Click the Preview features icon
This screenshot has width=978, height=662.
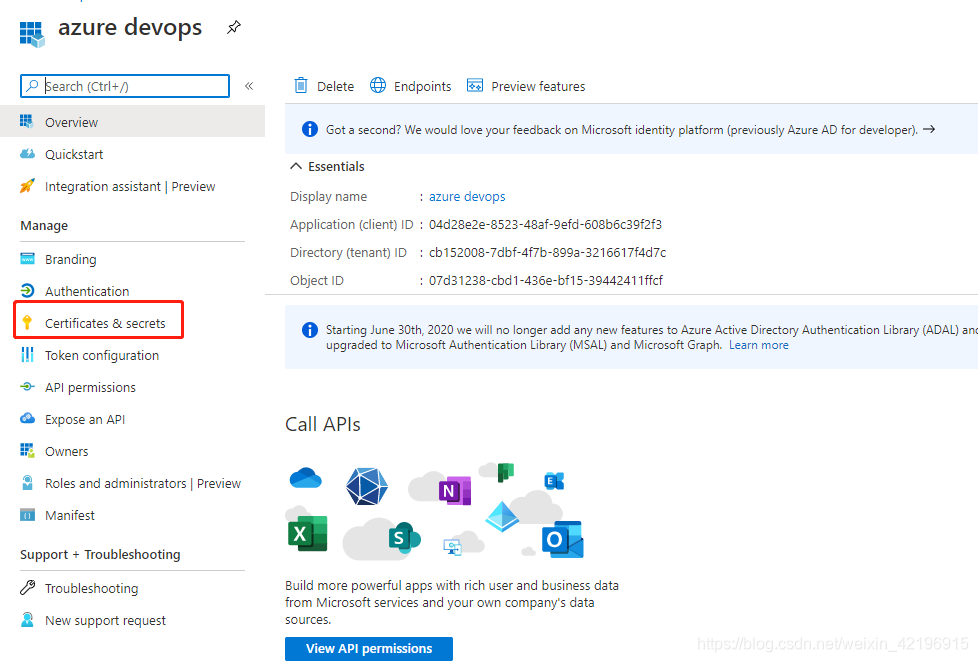(475, 85)
